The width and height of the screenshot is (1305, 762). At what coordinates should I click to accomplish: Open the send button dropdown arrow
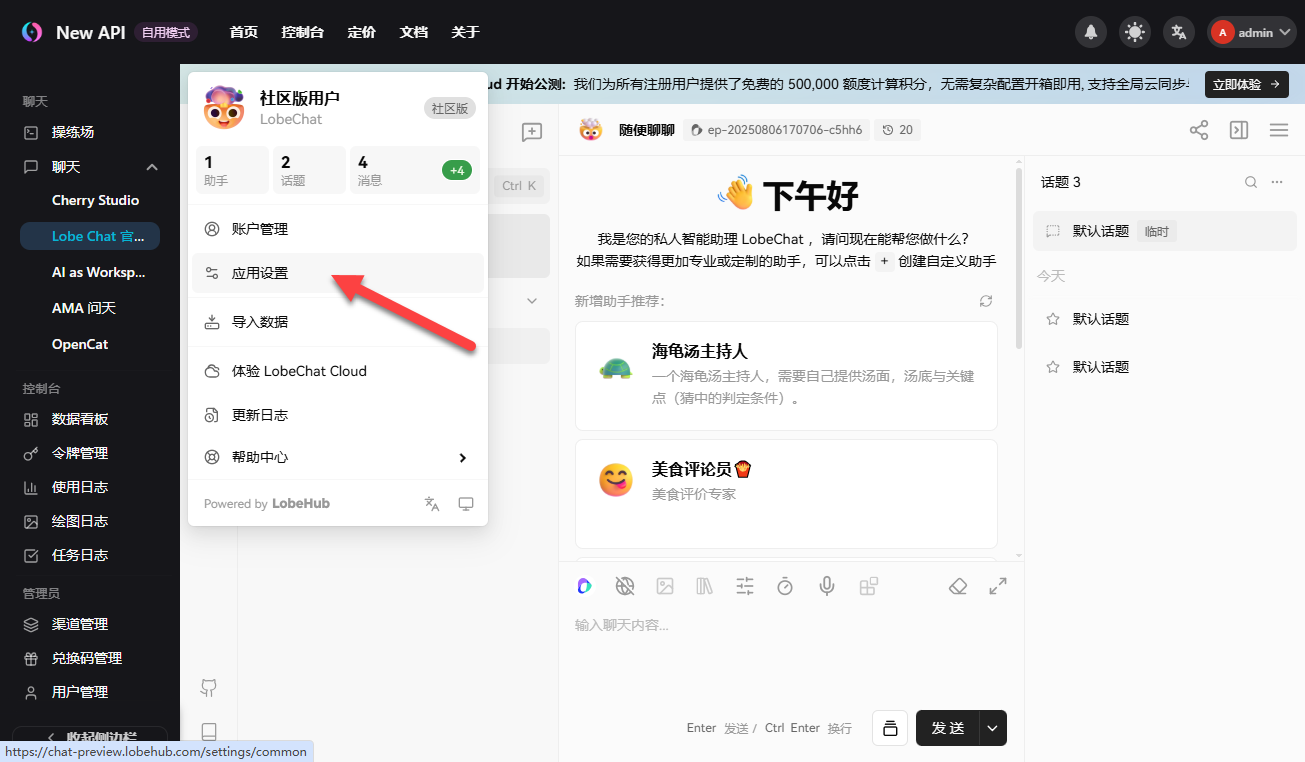(x=991, y=728)
